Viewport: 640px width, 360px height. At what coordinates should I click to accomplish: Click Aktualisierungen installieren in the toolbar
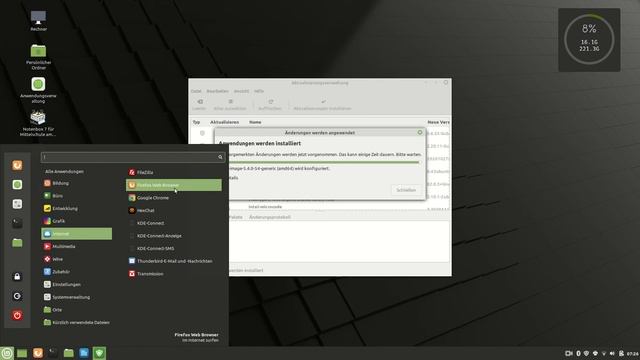[322, 105]
